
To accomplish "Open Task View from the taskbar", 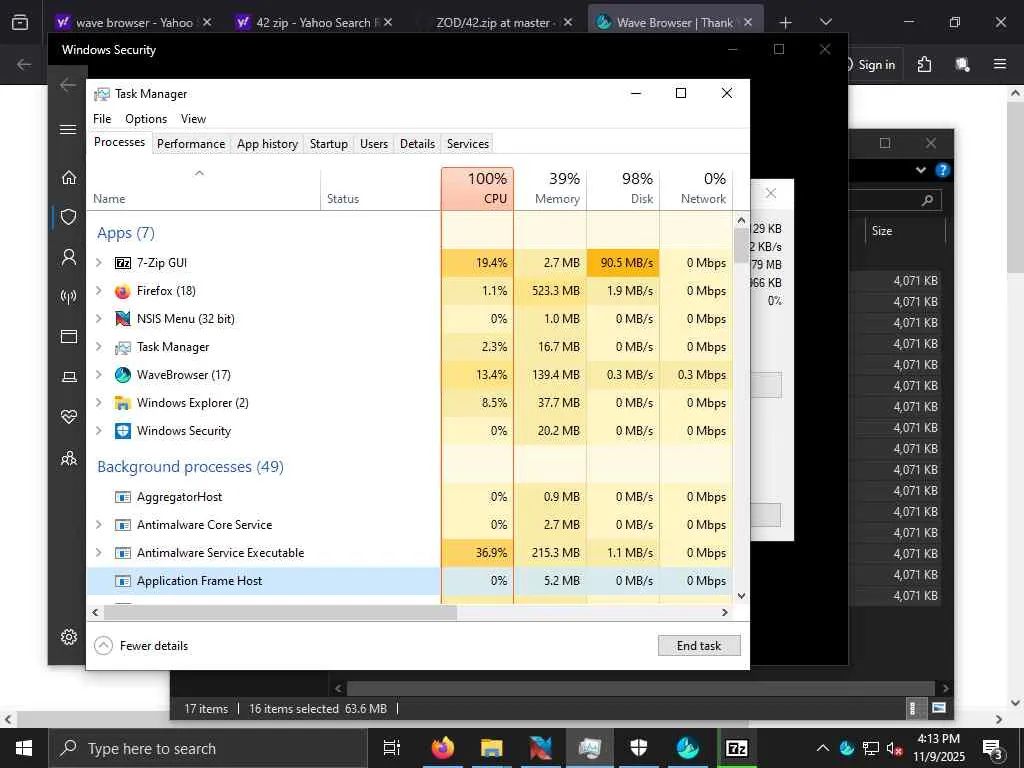I will [x=392, y=748].
